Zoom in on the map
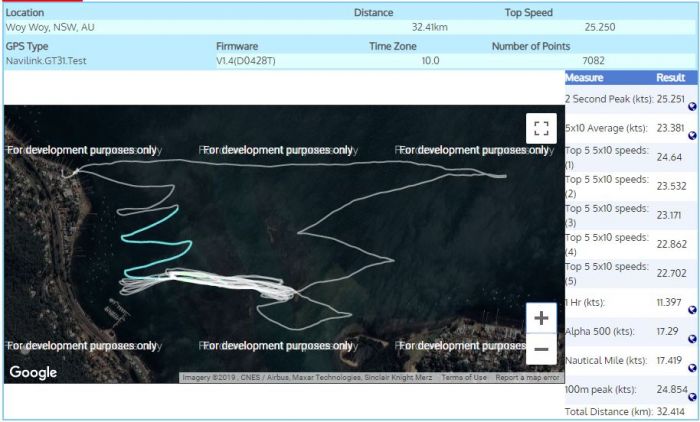The width and height of the screenshot is (700, 422). [x=541, y=319]
